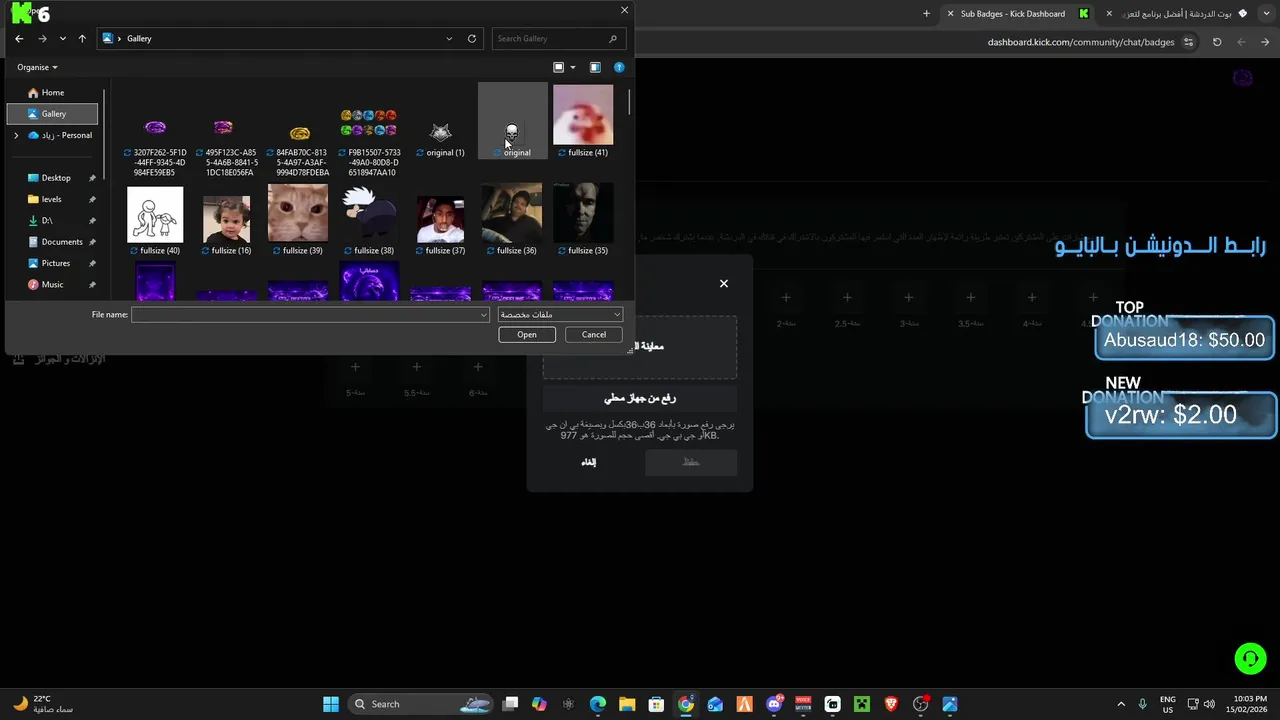This screenshot has width=1280, height=720.
Task: Select fullsize (39) cat image
Action: coord(298,220)
